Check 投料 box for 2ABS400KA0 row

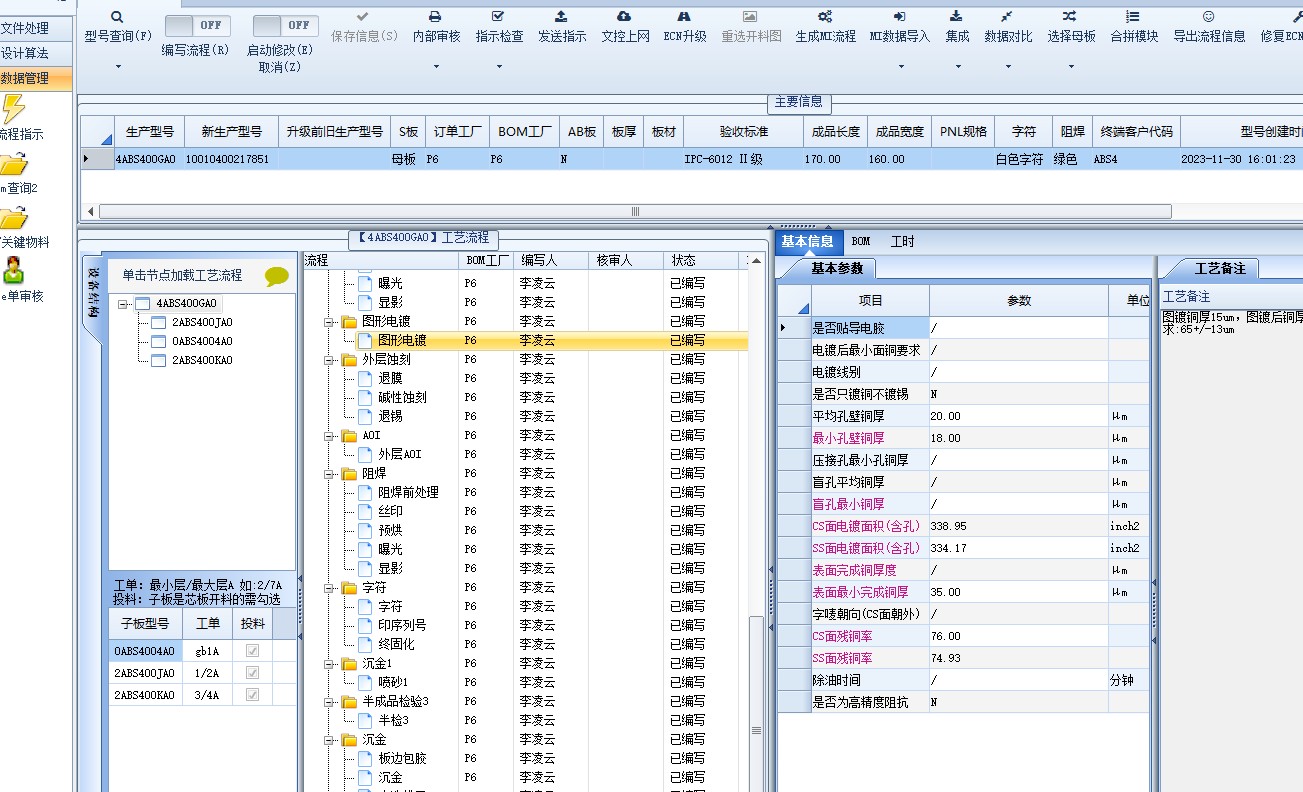pos(252,695)
